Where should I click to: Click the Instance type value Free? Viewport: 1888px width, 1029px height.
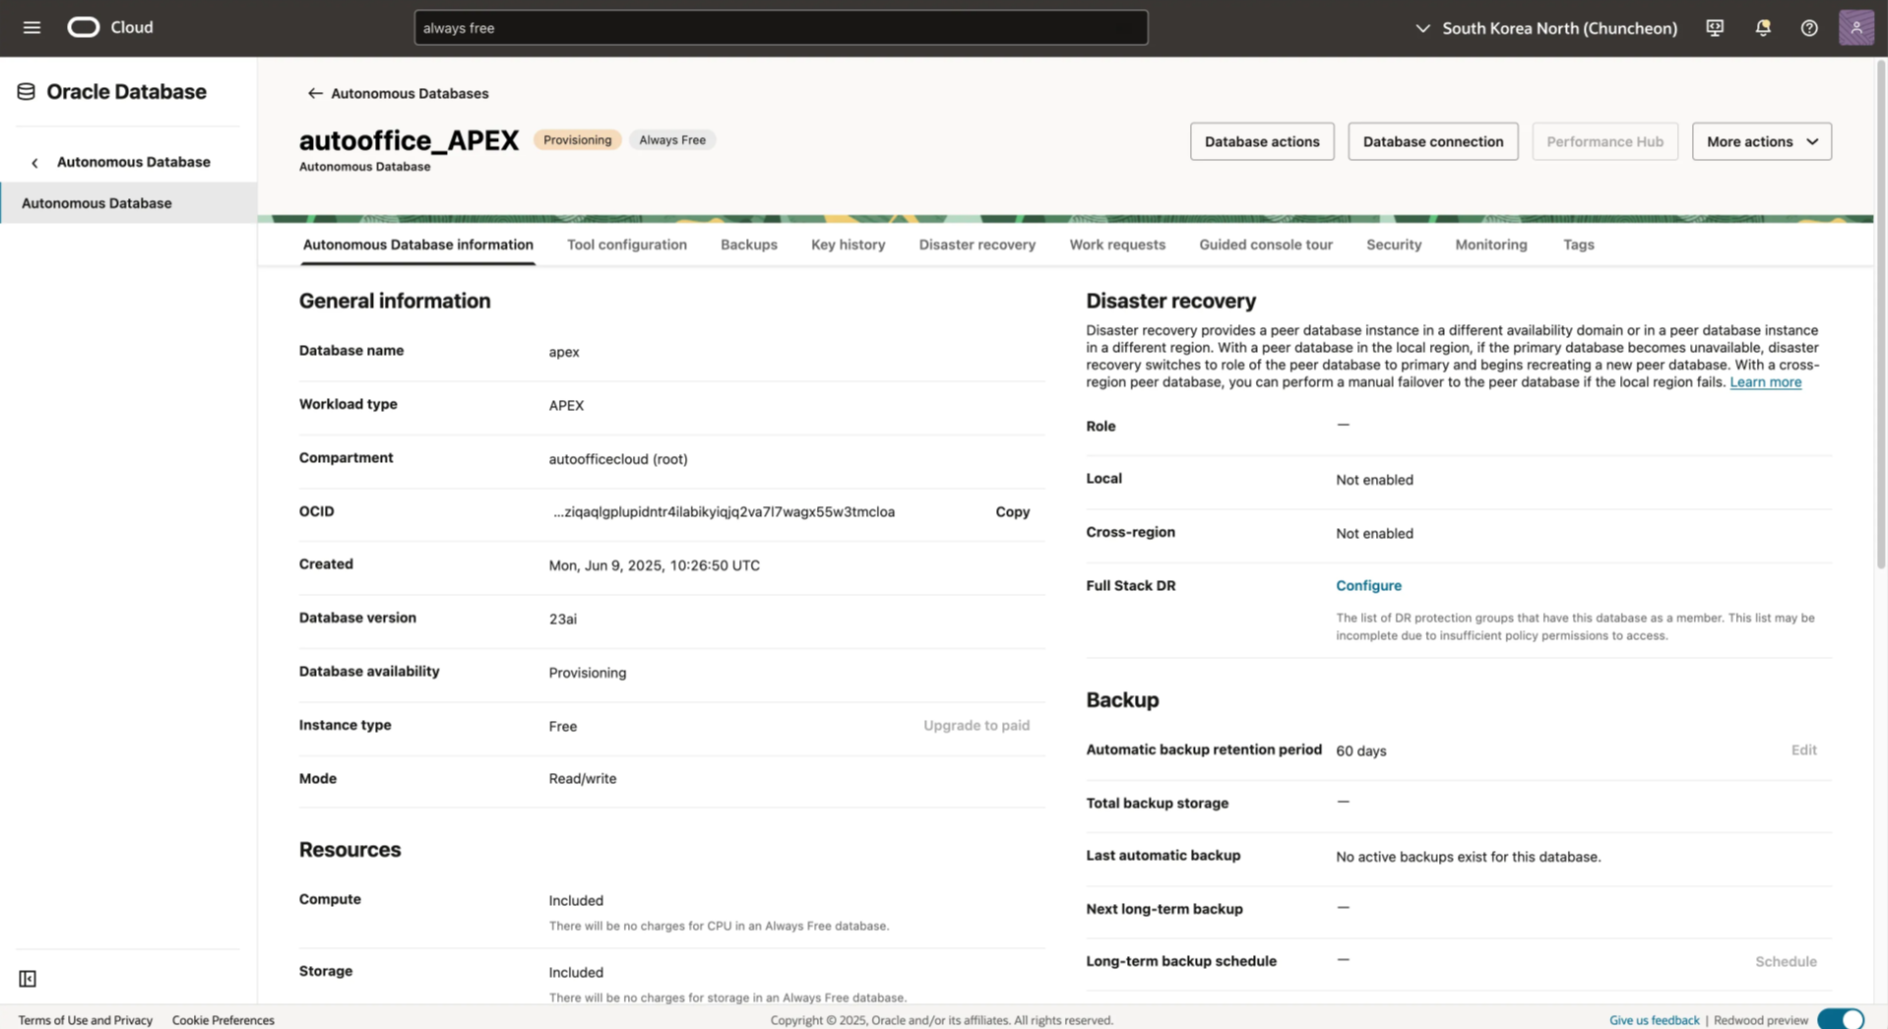click(562, 726)
